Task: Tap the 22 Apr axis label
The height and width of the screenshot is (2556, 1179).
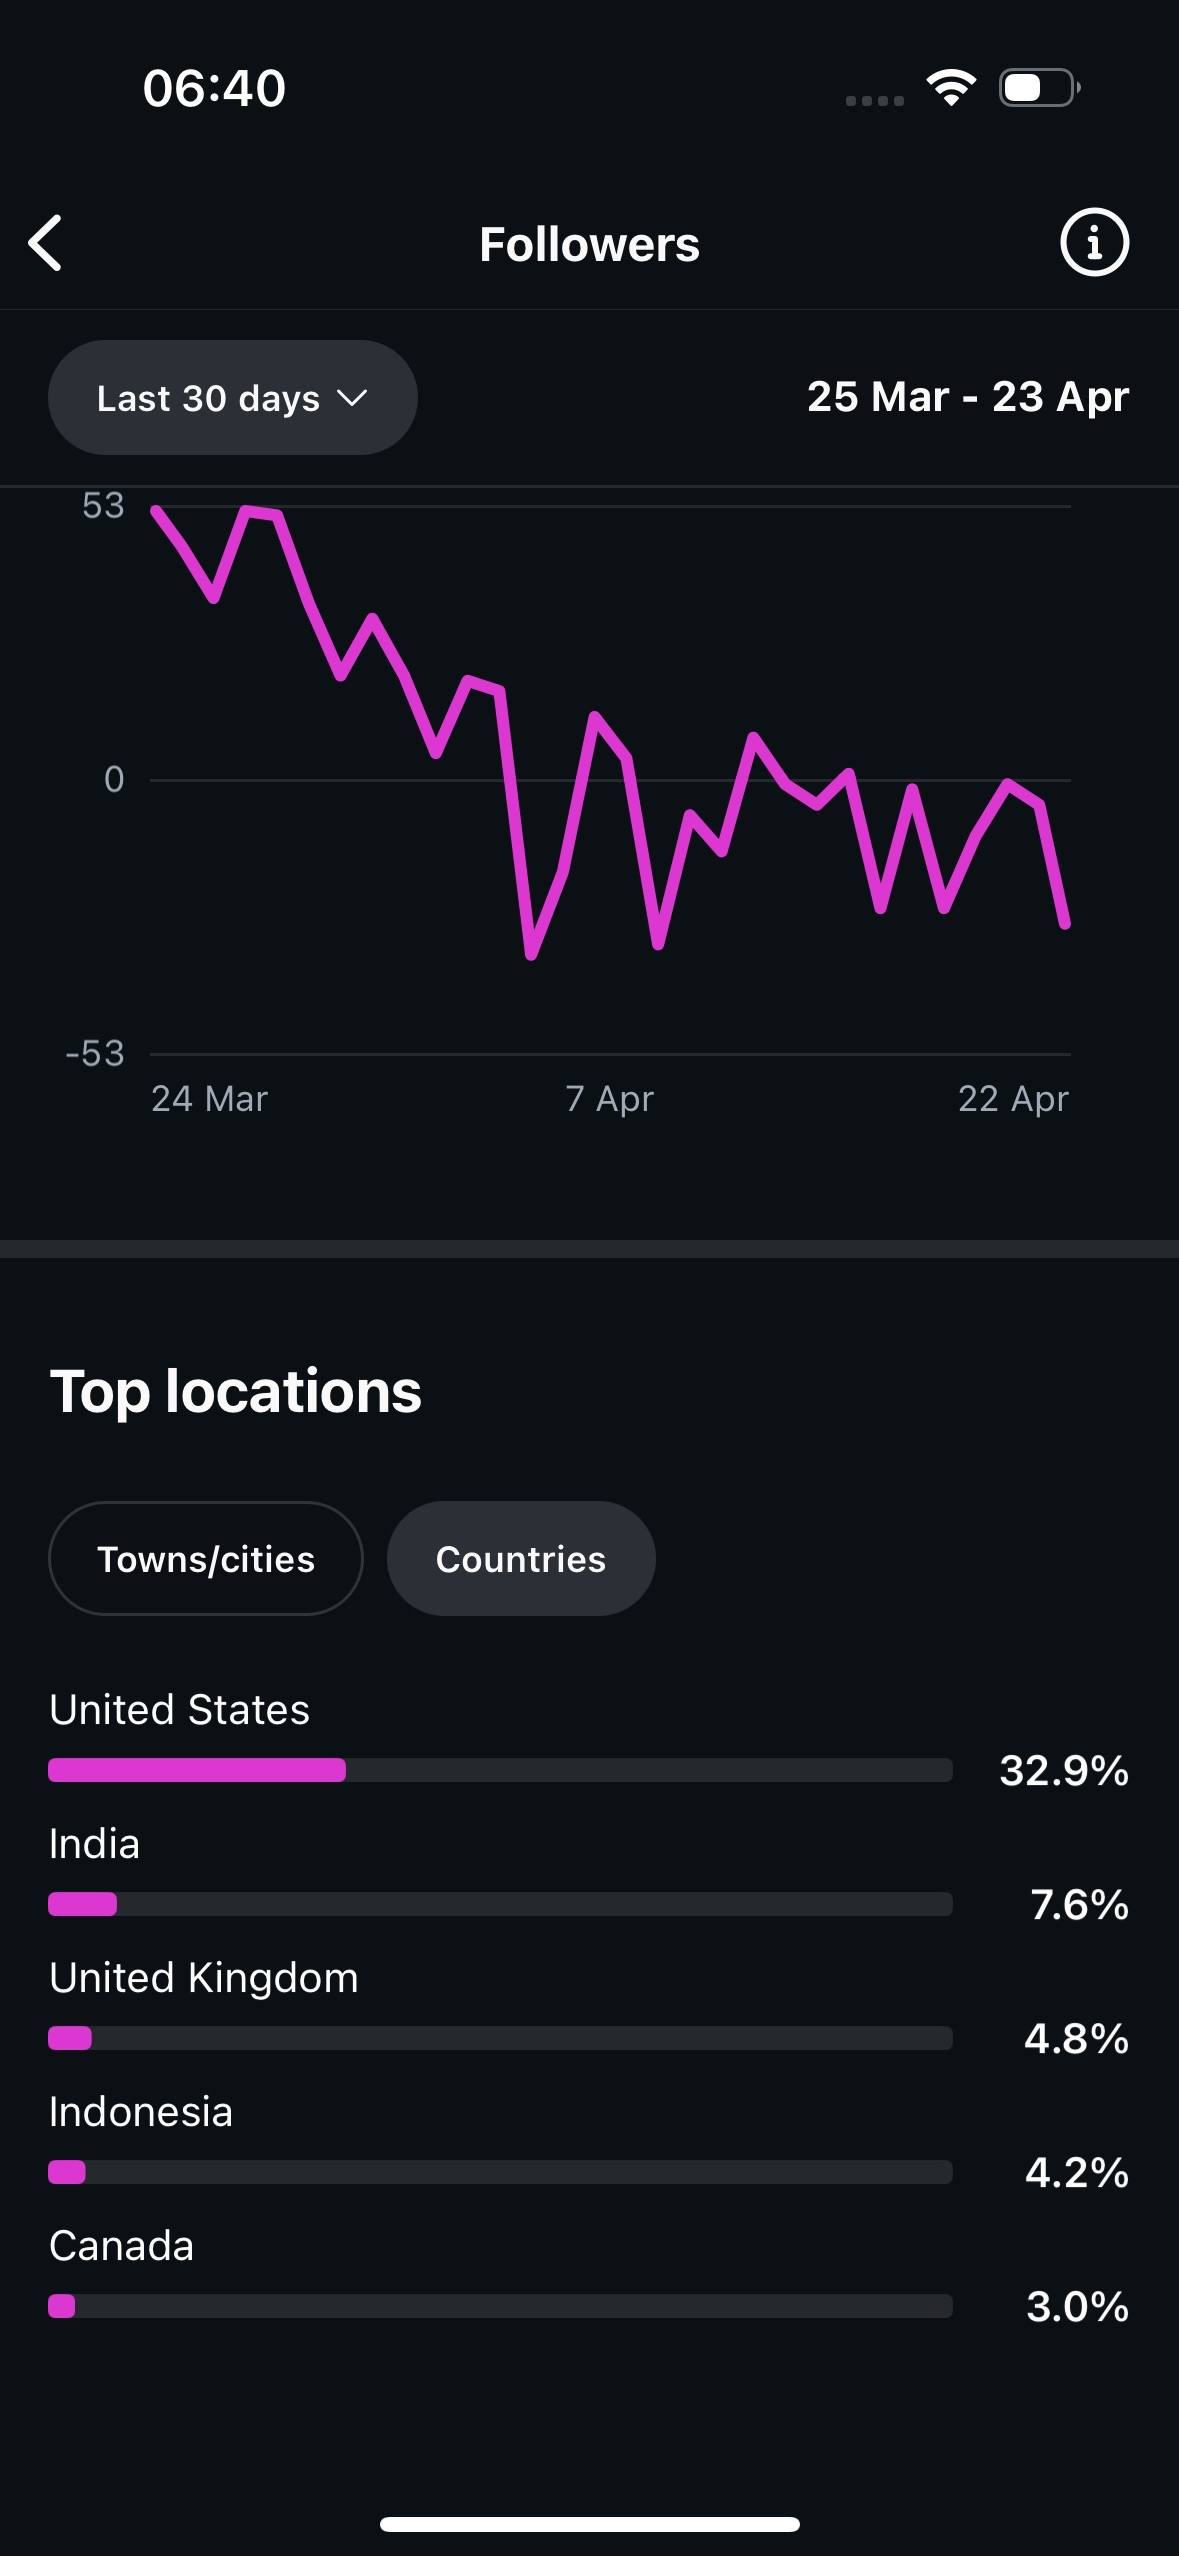Action: click(1013, 1099)
